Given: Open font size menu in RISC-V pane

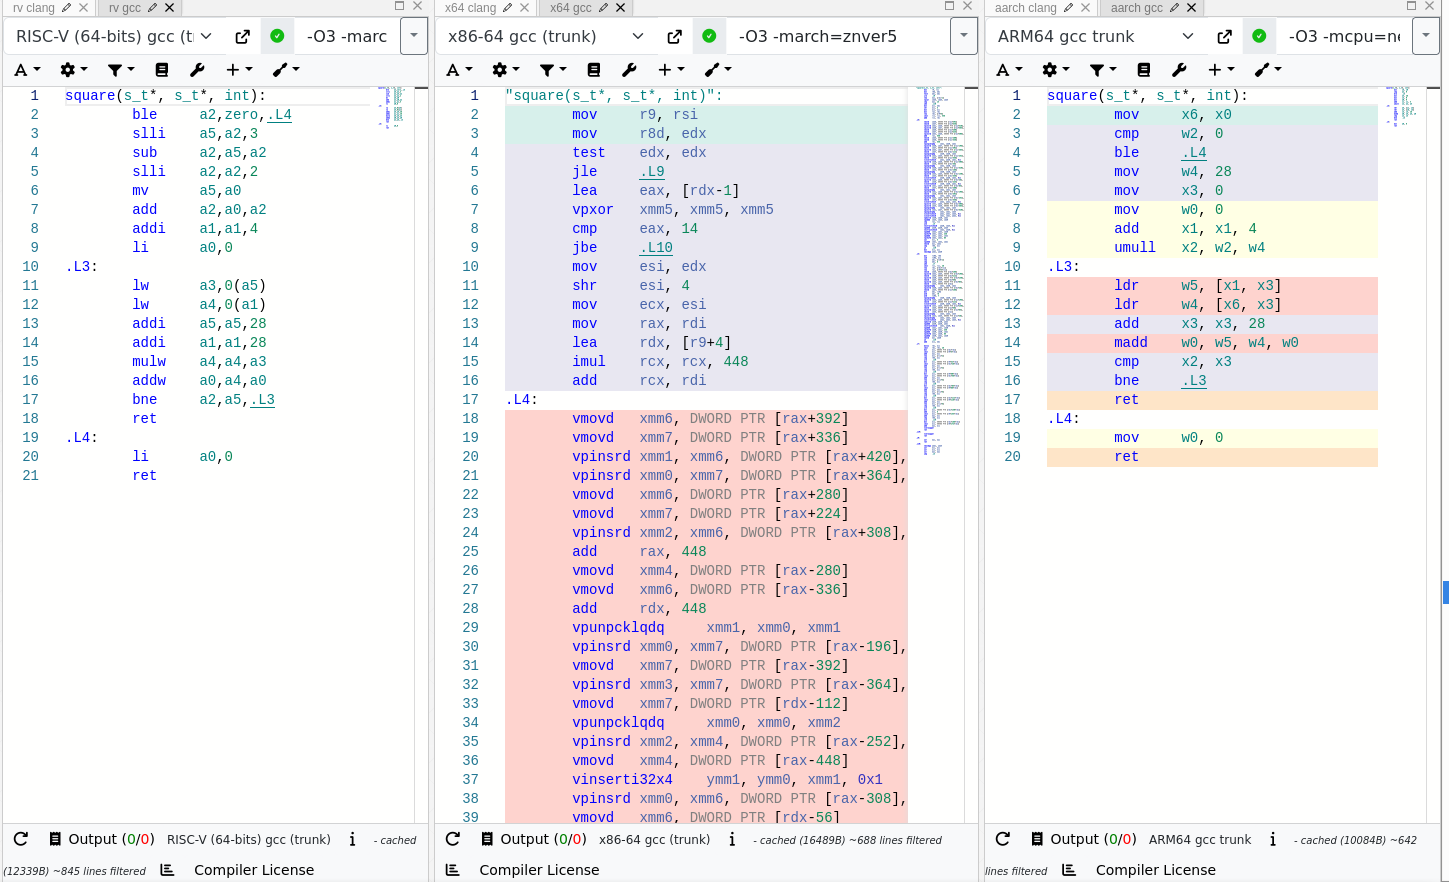Looking at the screenshot, I should tap(27, 70).
